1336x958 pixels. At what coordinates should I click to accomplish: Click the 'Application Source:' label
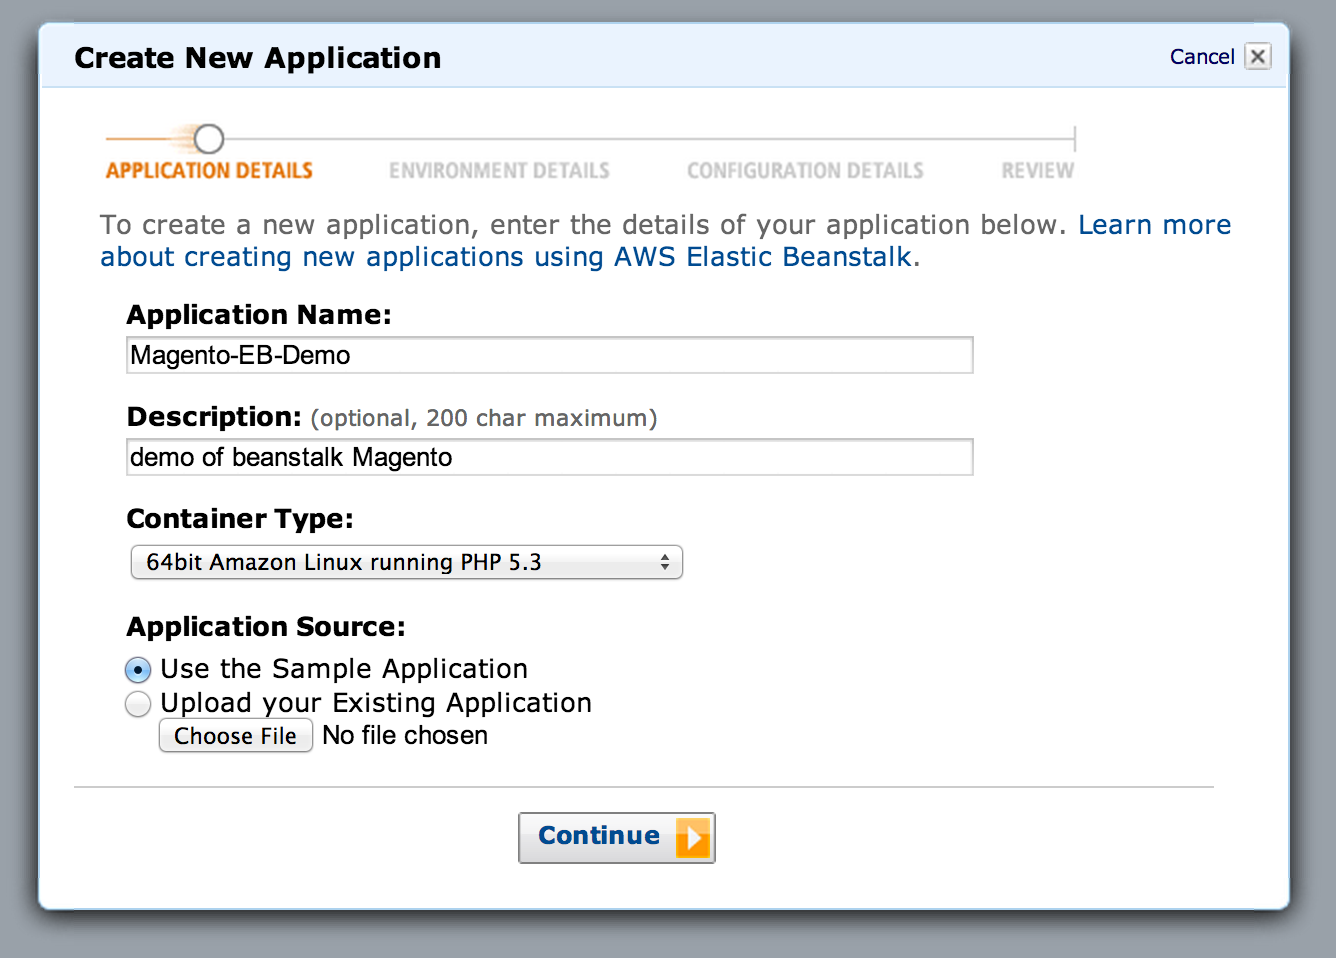pyautogui.click(x=266, y=627)
